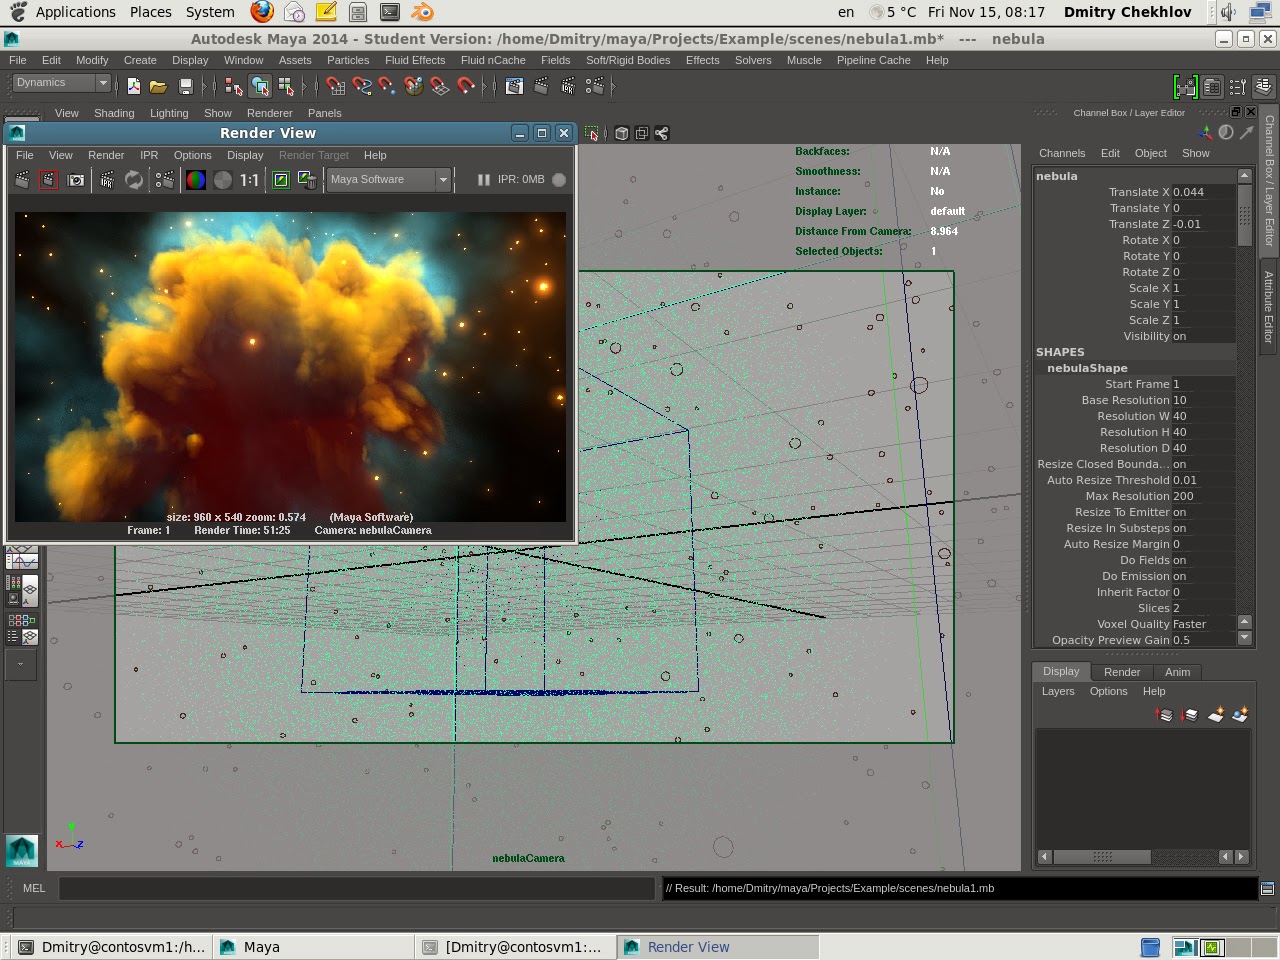Pause IPR tuning in Render View
This screenshot has width=1280, height=960.
coord(483,180)
